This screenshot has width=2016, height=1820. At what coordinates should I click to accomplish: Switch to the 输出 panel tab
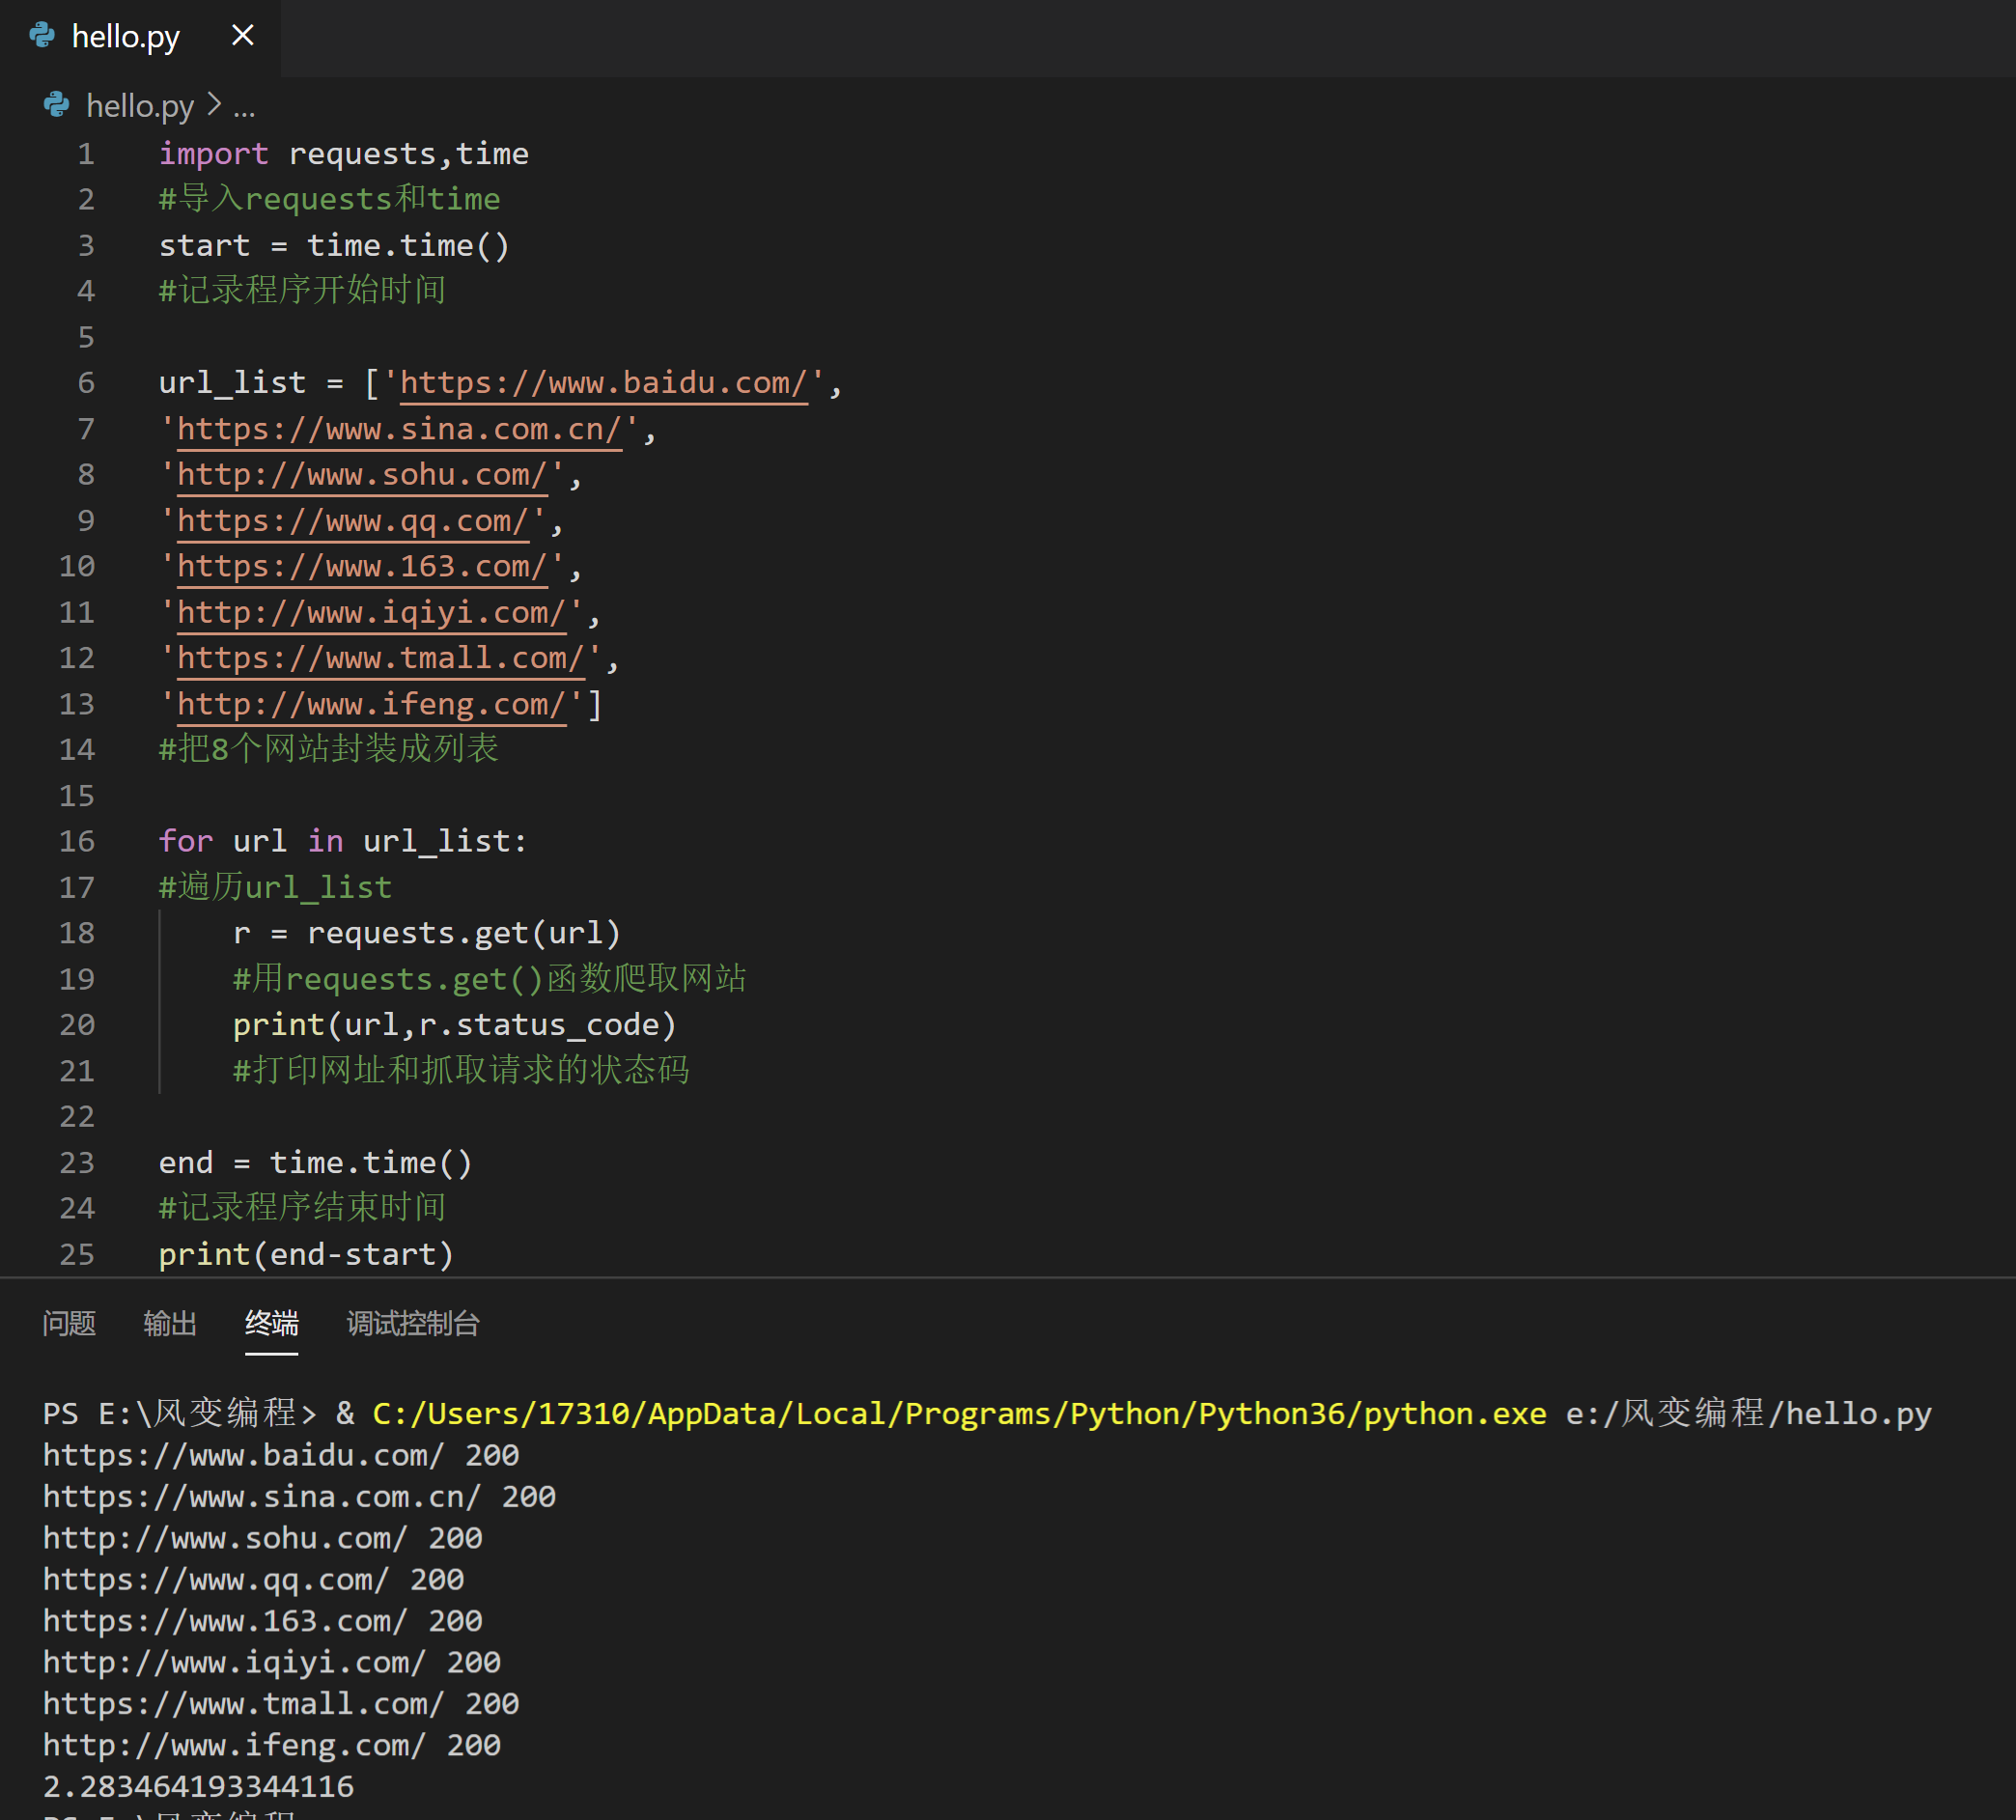pyautogui.click(x=170, y=1323)
